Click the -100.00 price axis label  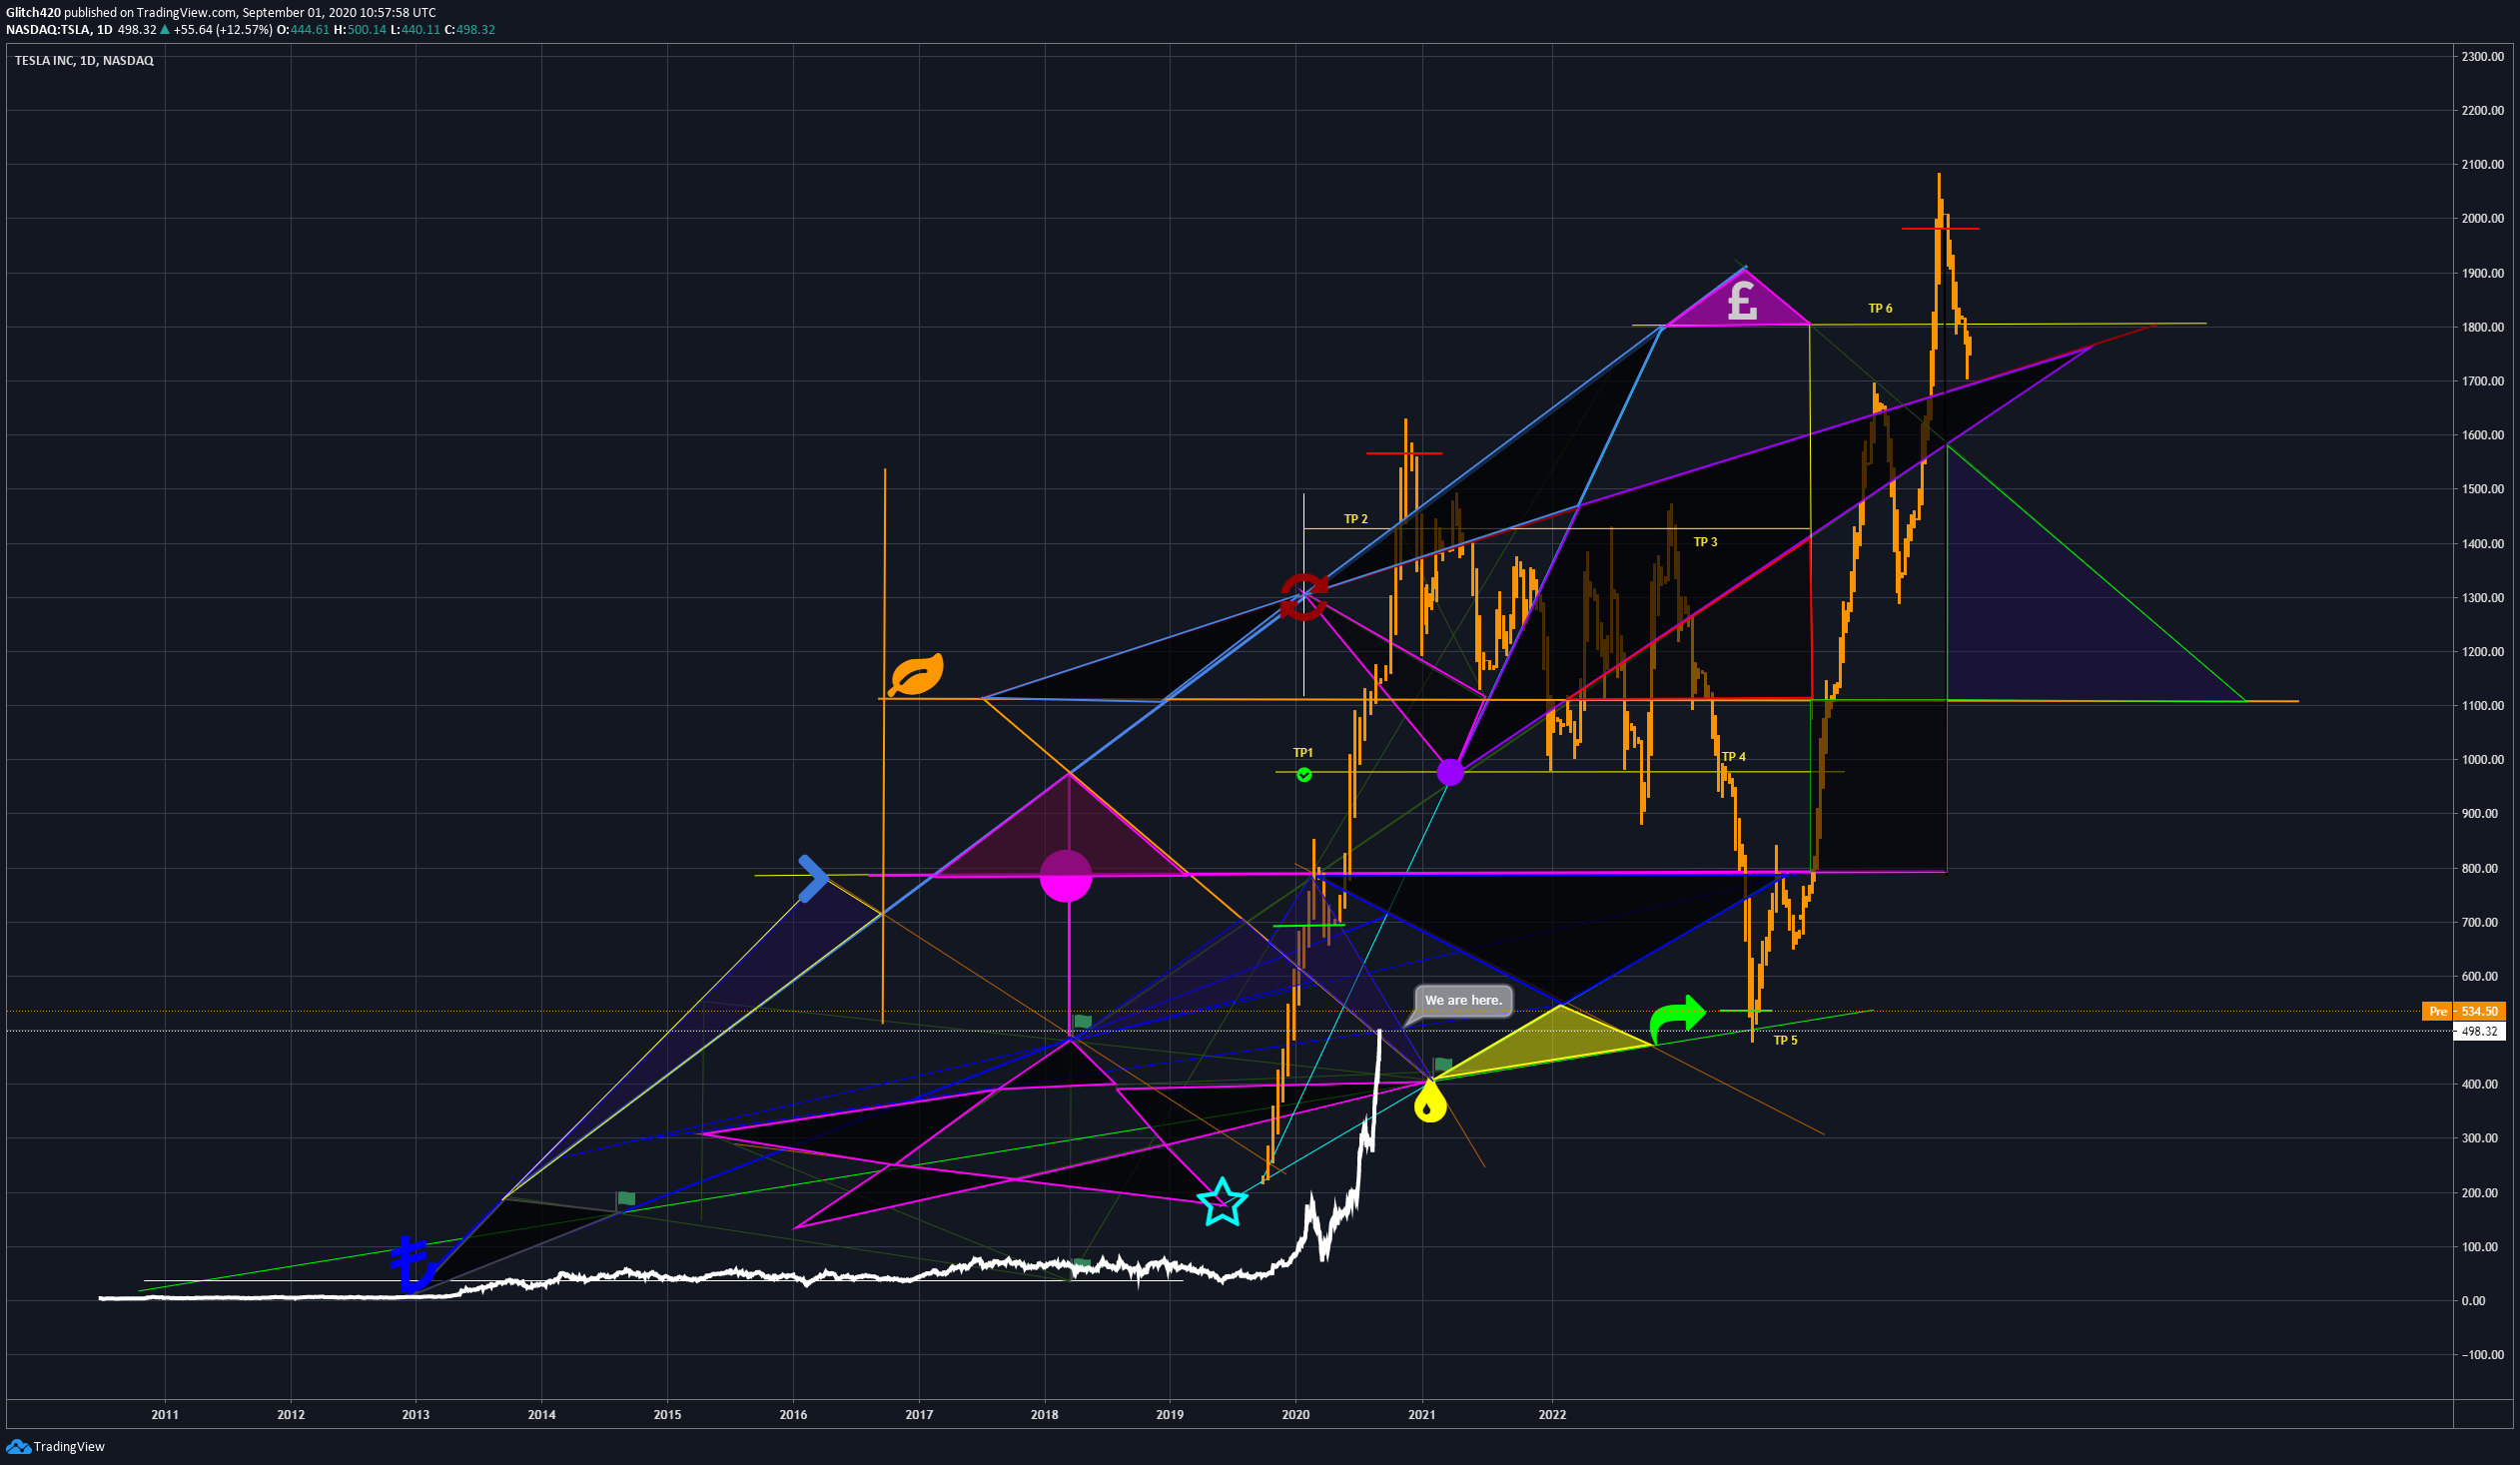[x=2483, y=1355]
